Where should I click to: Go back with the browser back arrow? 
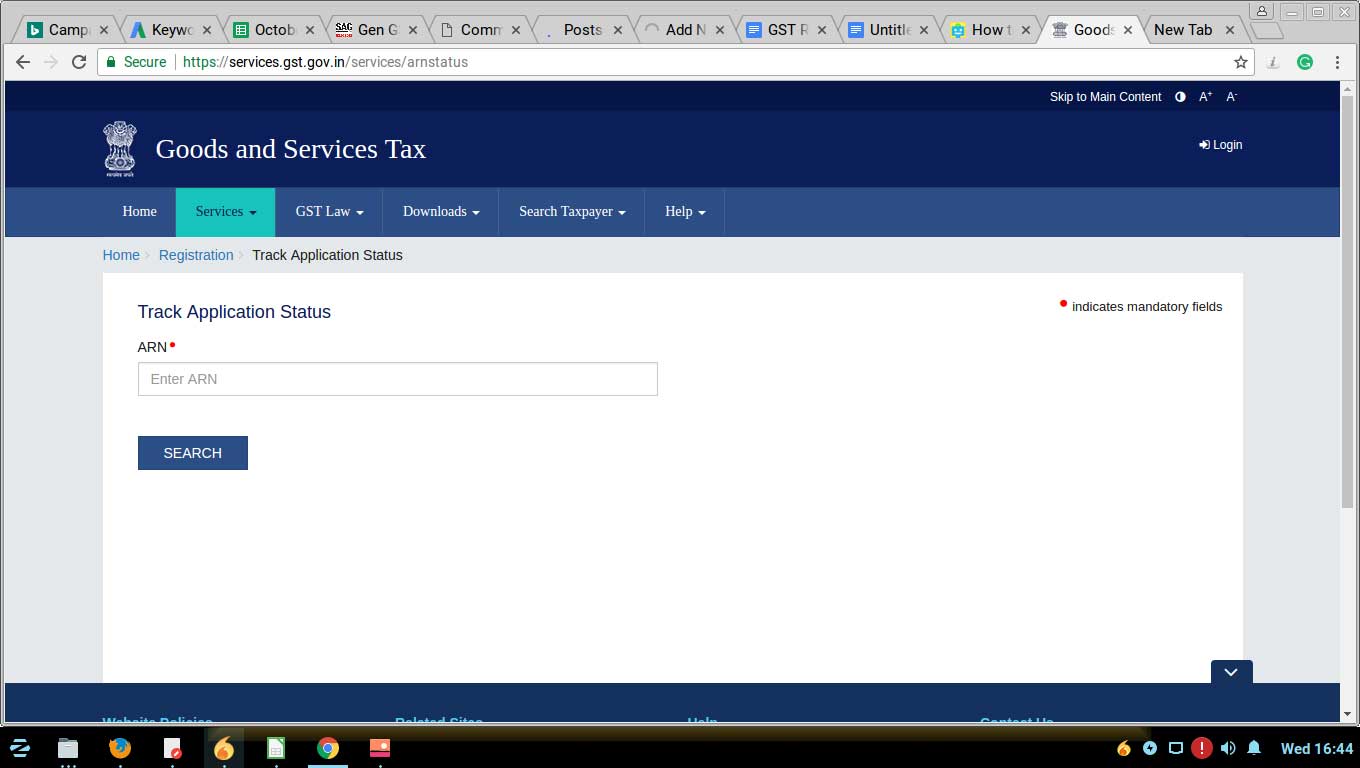[23, 62]
